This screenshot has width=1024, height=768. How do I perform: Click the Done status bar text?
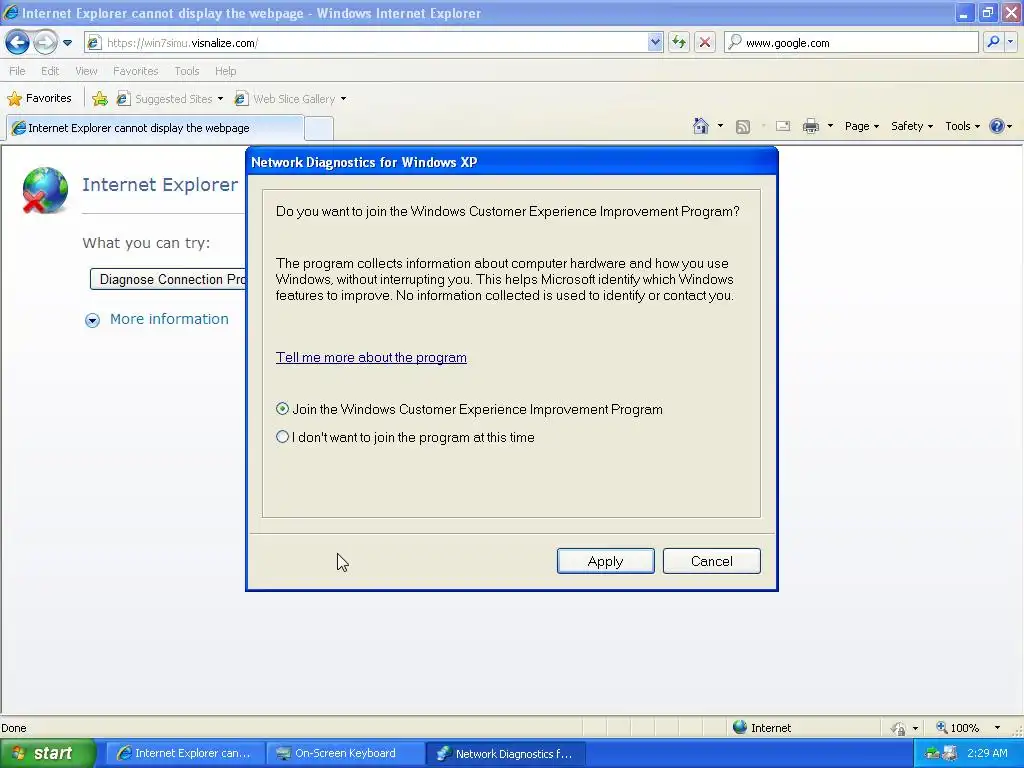pos(14,728)
